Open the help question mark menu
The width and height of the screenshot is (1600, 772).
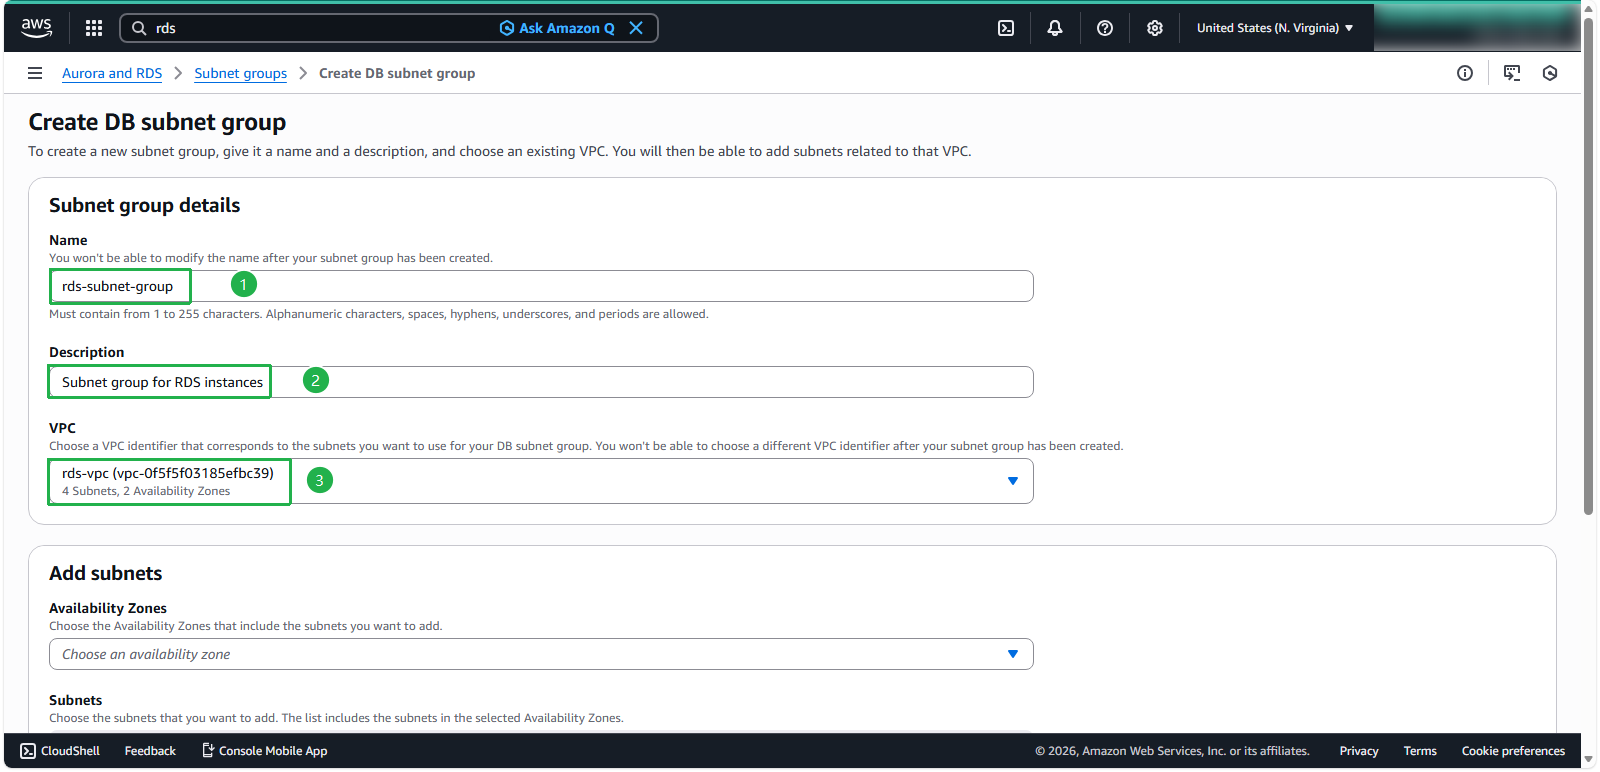point(1105,28)
